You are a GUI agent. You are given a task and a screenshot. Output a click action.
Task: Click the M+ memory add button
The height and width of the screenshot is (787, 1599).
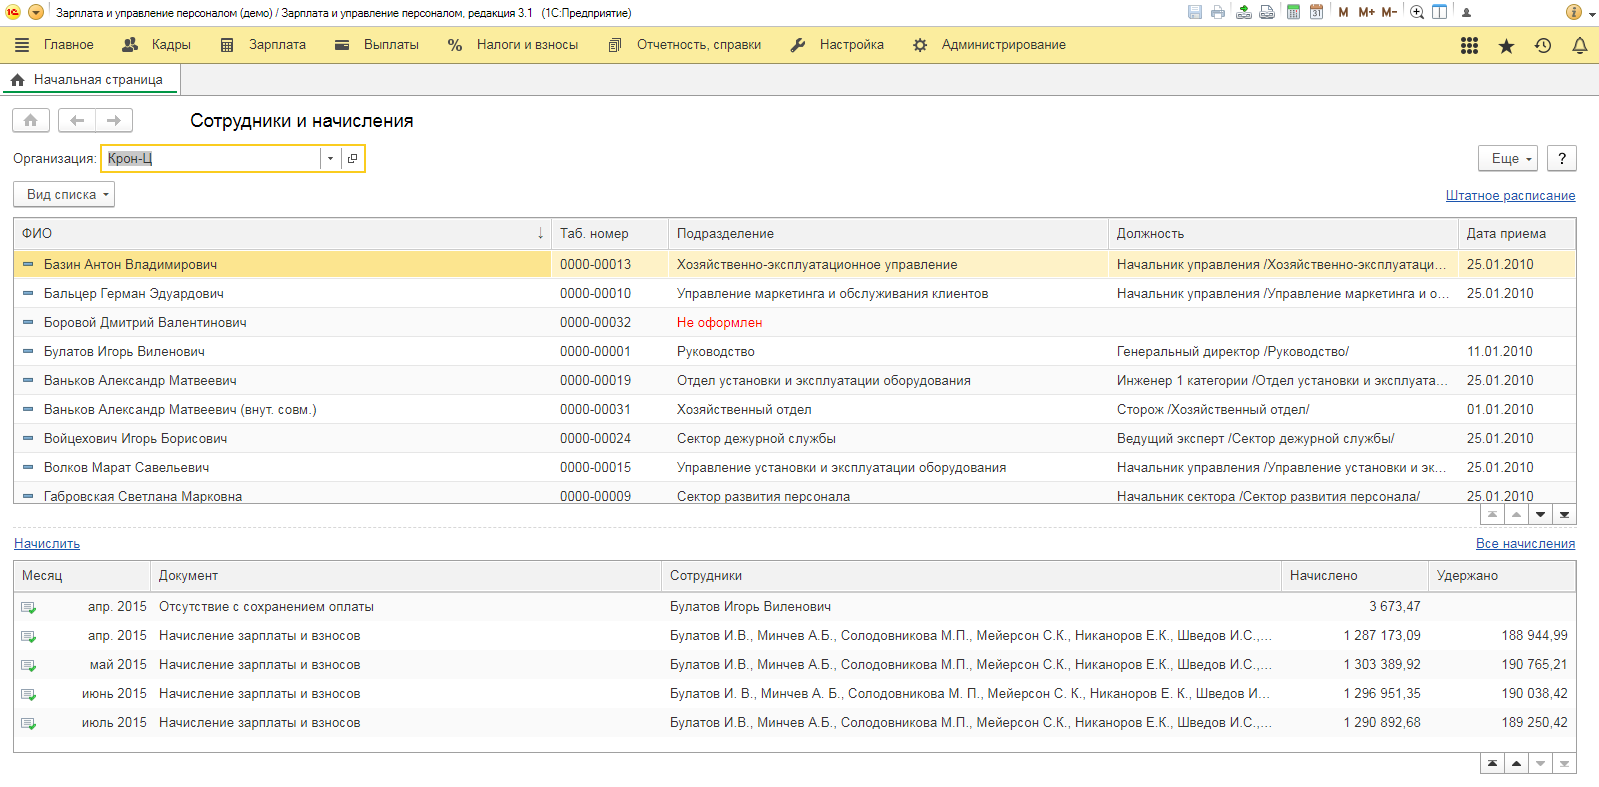tap(1366, 12)
